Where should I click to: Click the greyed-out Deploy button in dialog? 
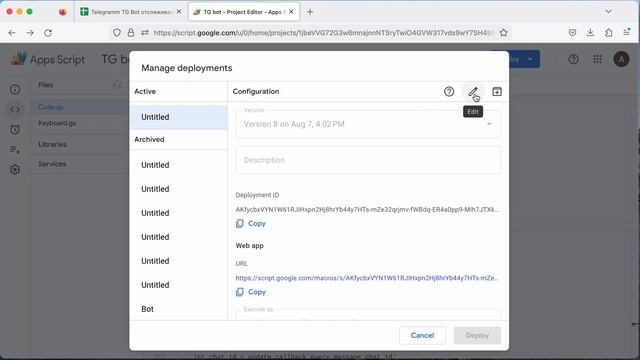click(x=477, y=336)
